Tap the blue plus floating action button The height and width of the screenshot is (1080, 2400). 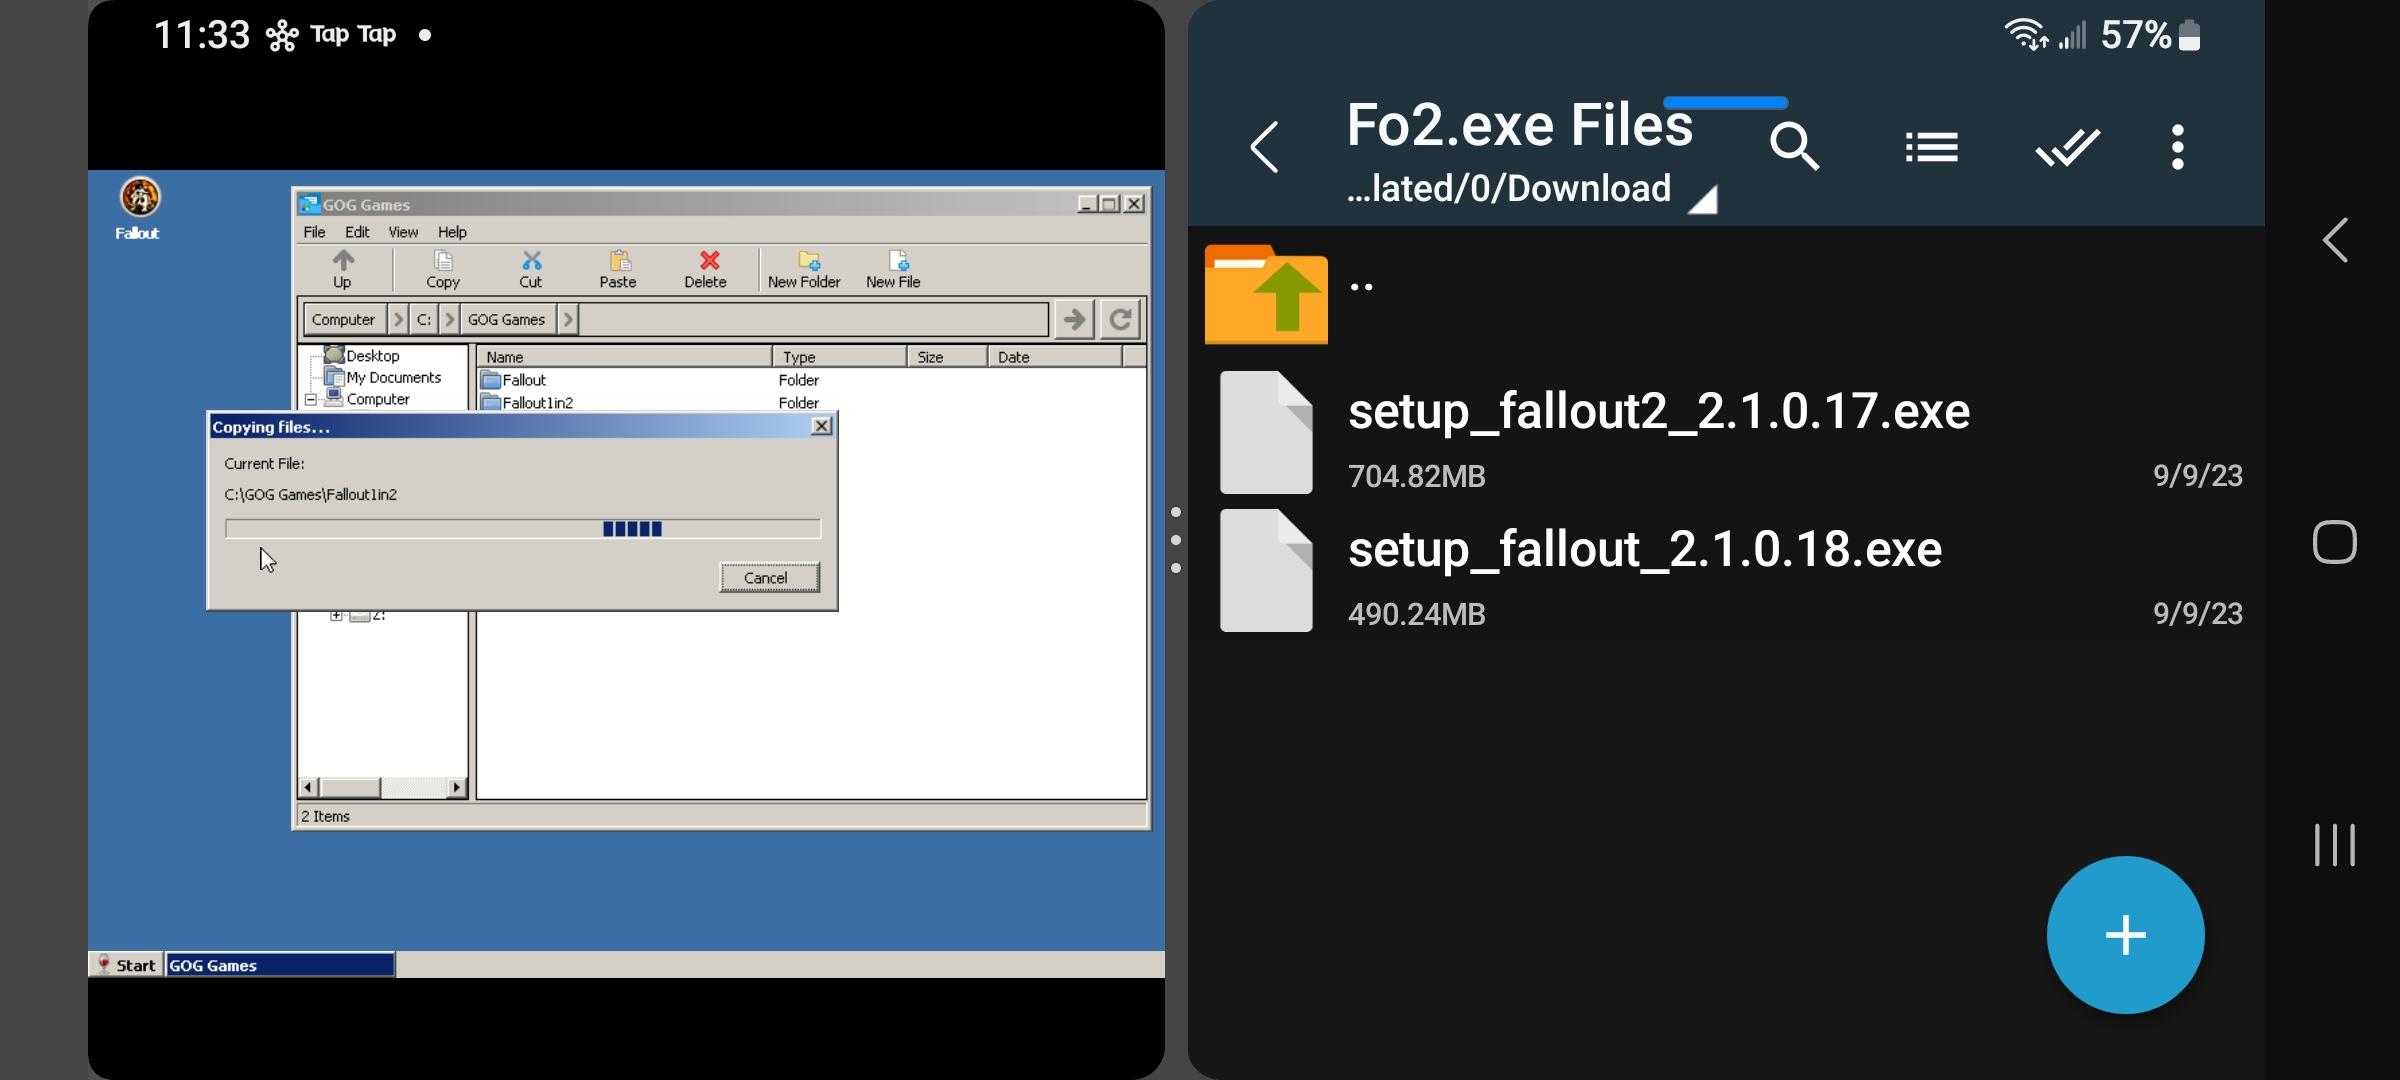(x=2125, y=935)
